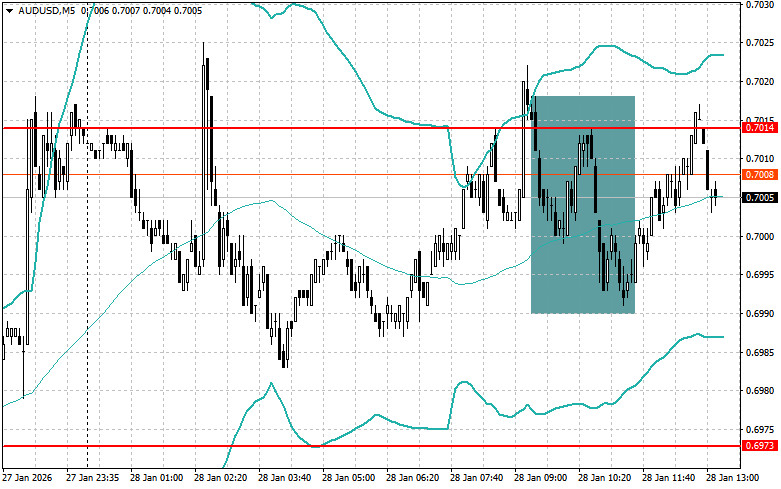Click the 28 Jan 03:40 time label
The image size is (781, 489).
click(x=284, y=478)
